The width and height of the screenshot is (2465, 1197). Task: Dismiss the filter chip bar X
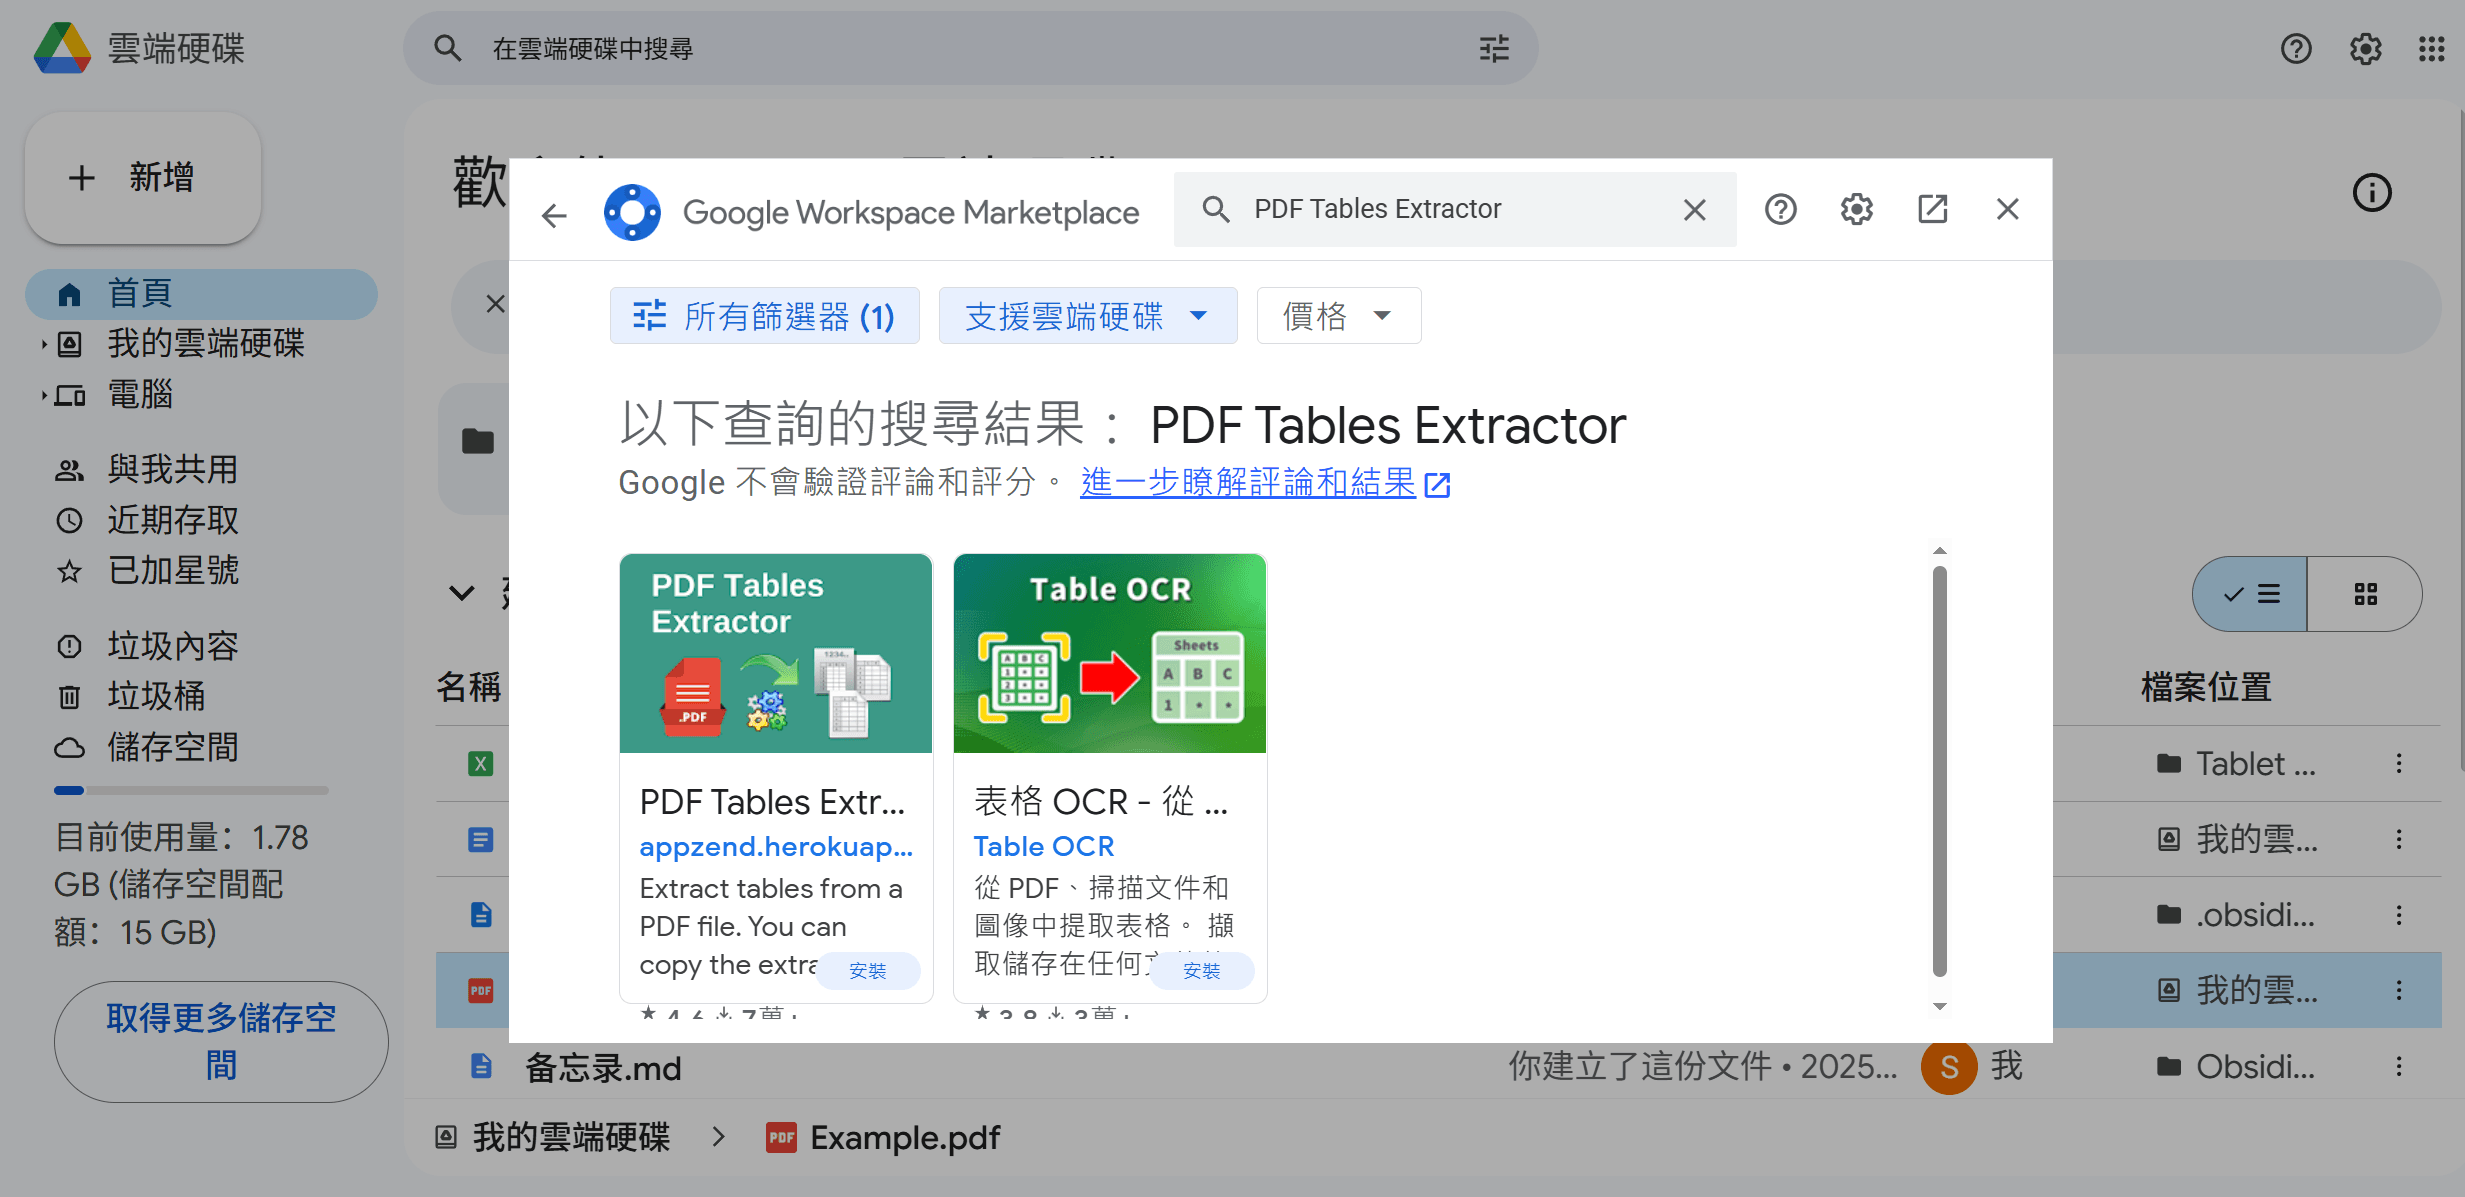pyautogui.click(x=495, y=304)
